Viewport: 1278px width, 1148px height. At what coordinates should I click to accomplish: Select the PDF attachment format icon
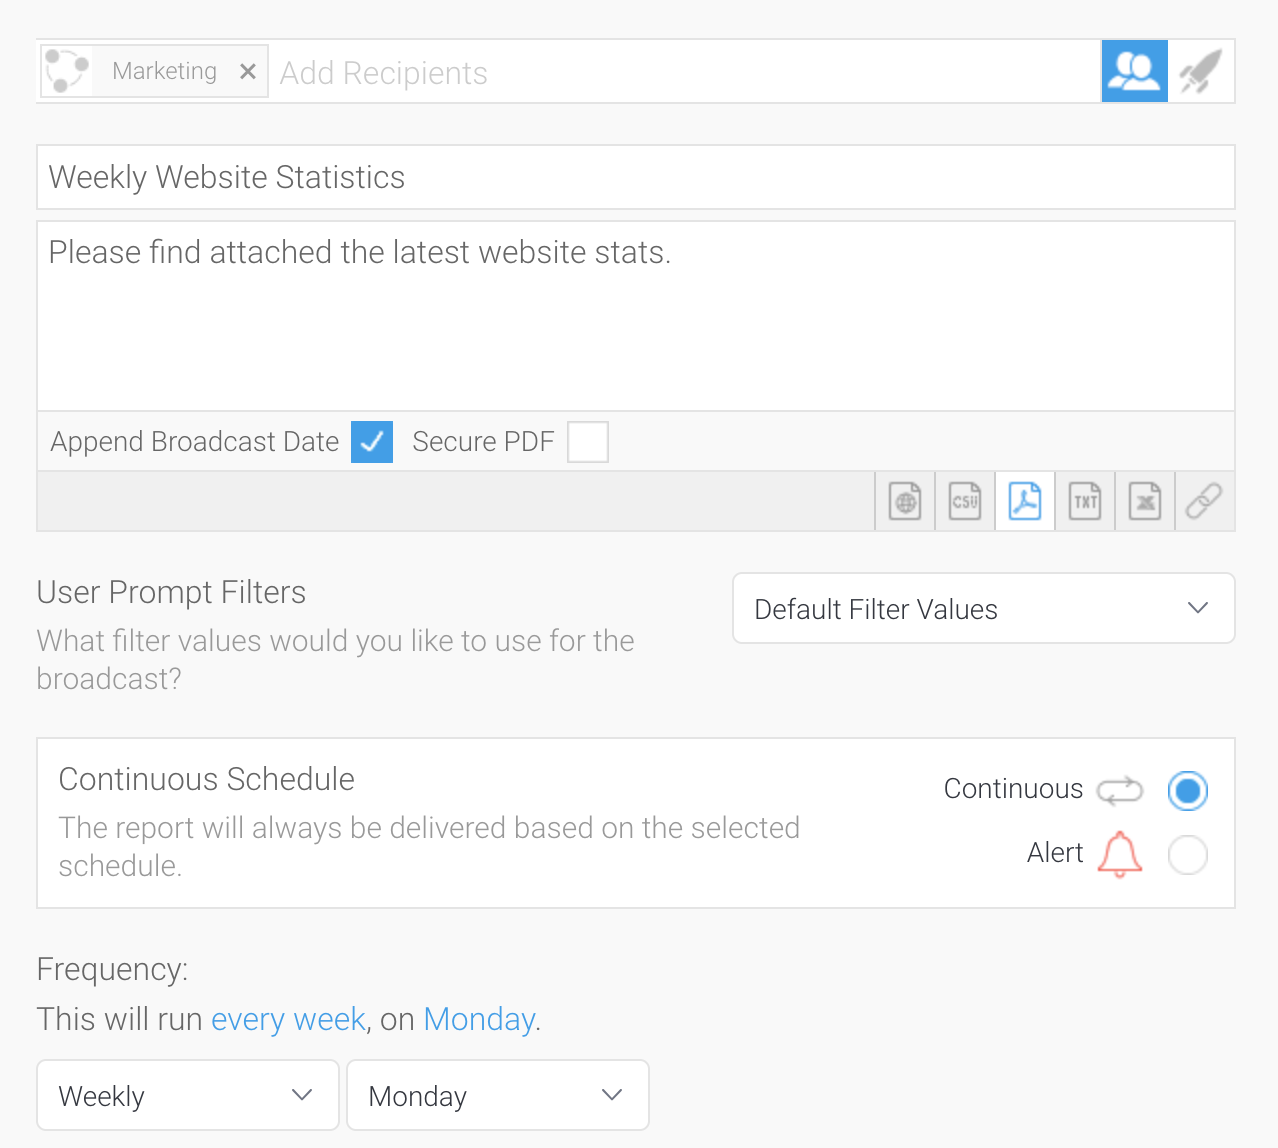[1025, 501]
